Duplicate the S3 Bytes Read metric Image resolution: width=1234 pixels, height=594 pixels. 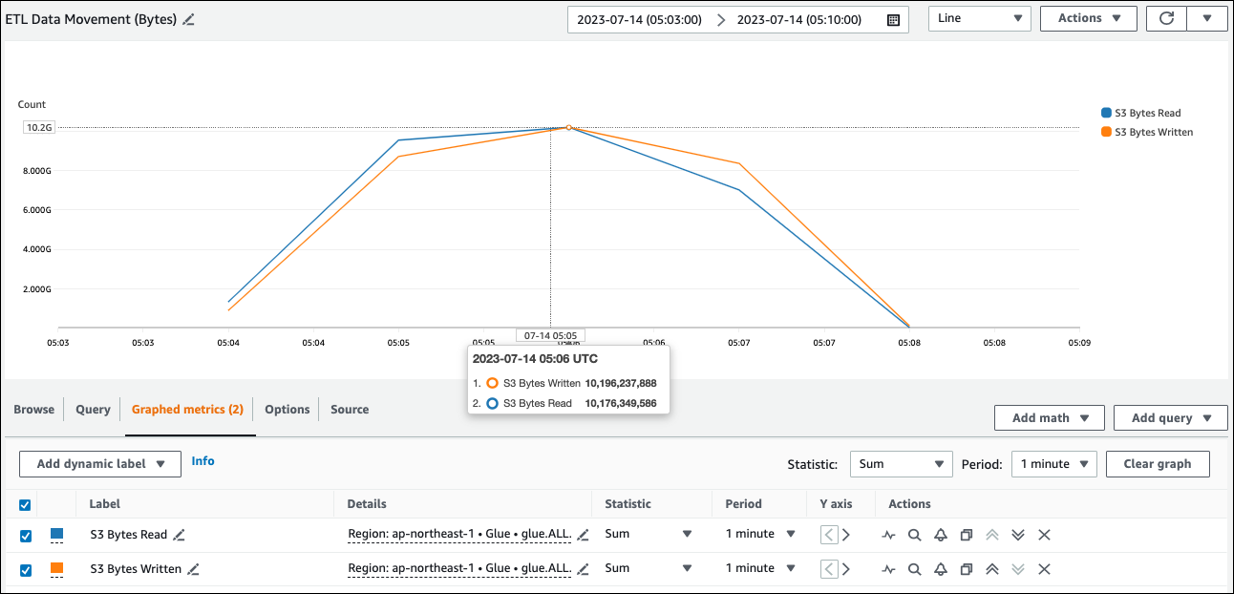tap(966, 534)
